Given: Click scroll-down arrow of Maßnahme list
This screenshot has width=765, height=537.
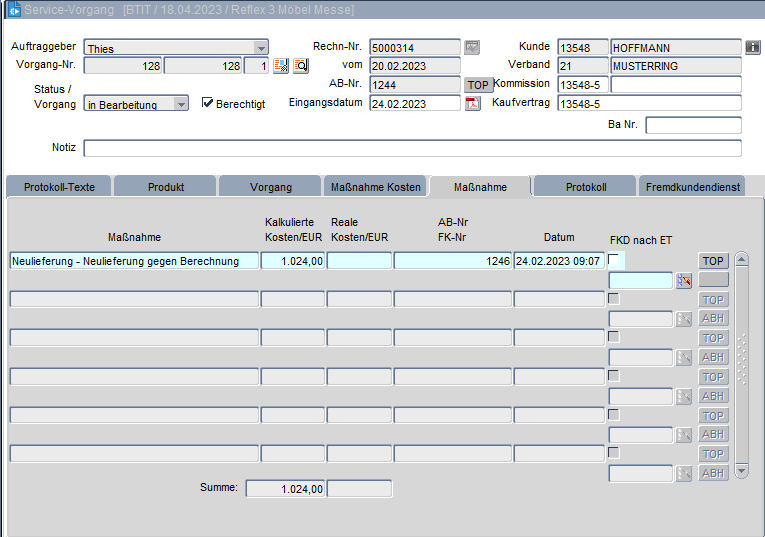Looking at the screenshot, I should pyautogui.click(x=741, y=470).
